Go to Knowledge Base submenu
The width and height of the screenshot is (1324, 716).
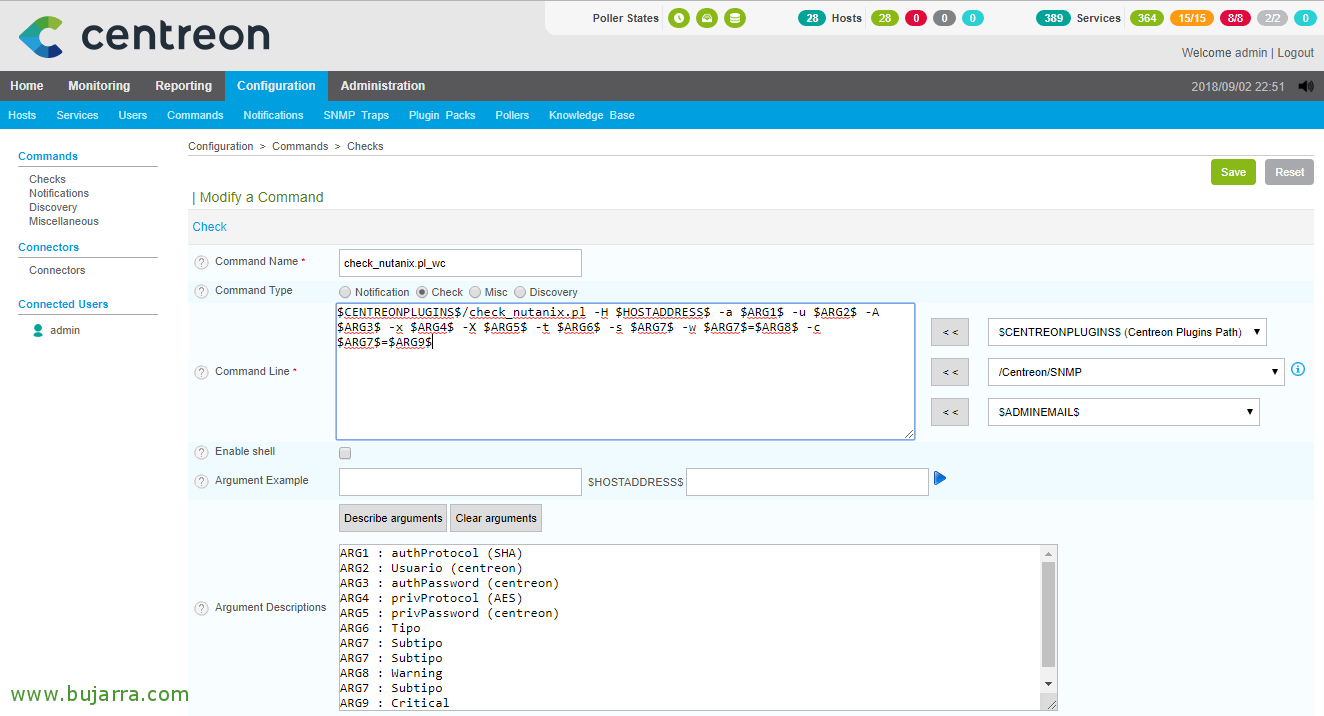592,115
